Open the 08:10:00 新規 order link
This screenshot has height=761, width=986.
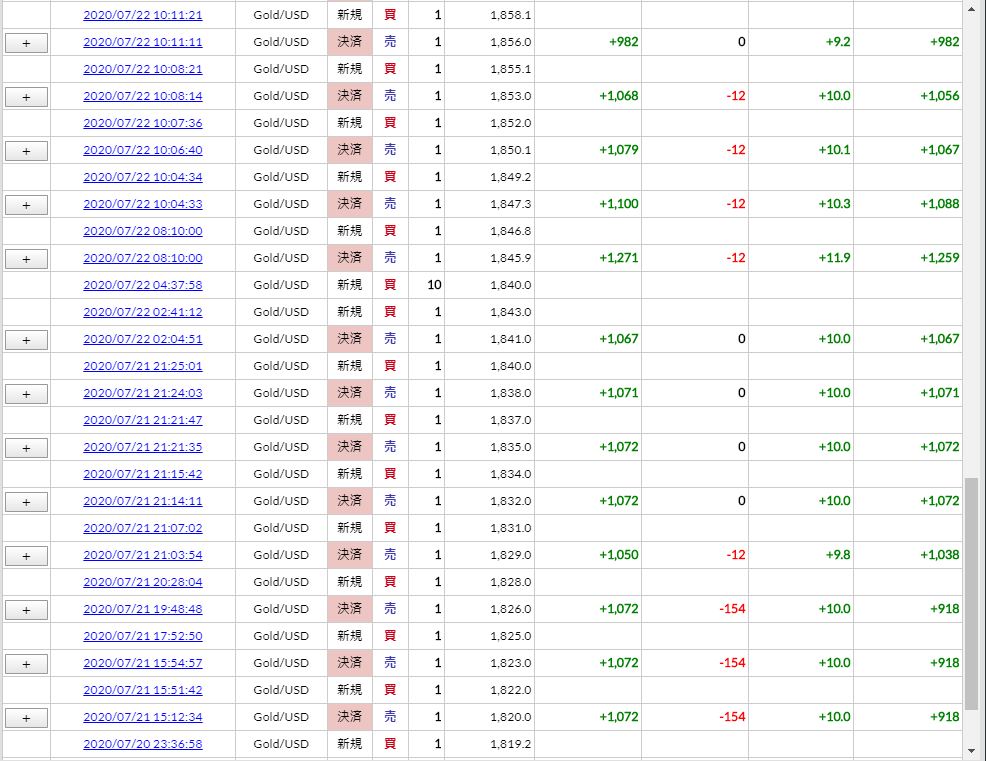coord(143,231)
